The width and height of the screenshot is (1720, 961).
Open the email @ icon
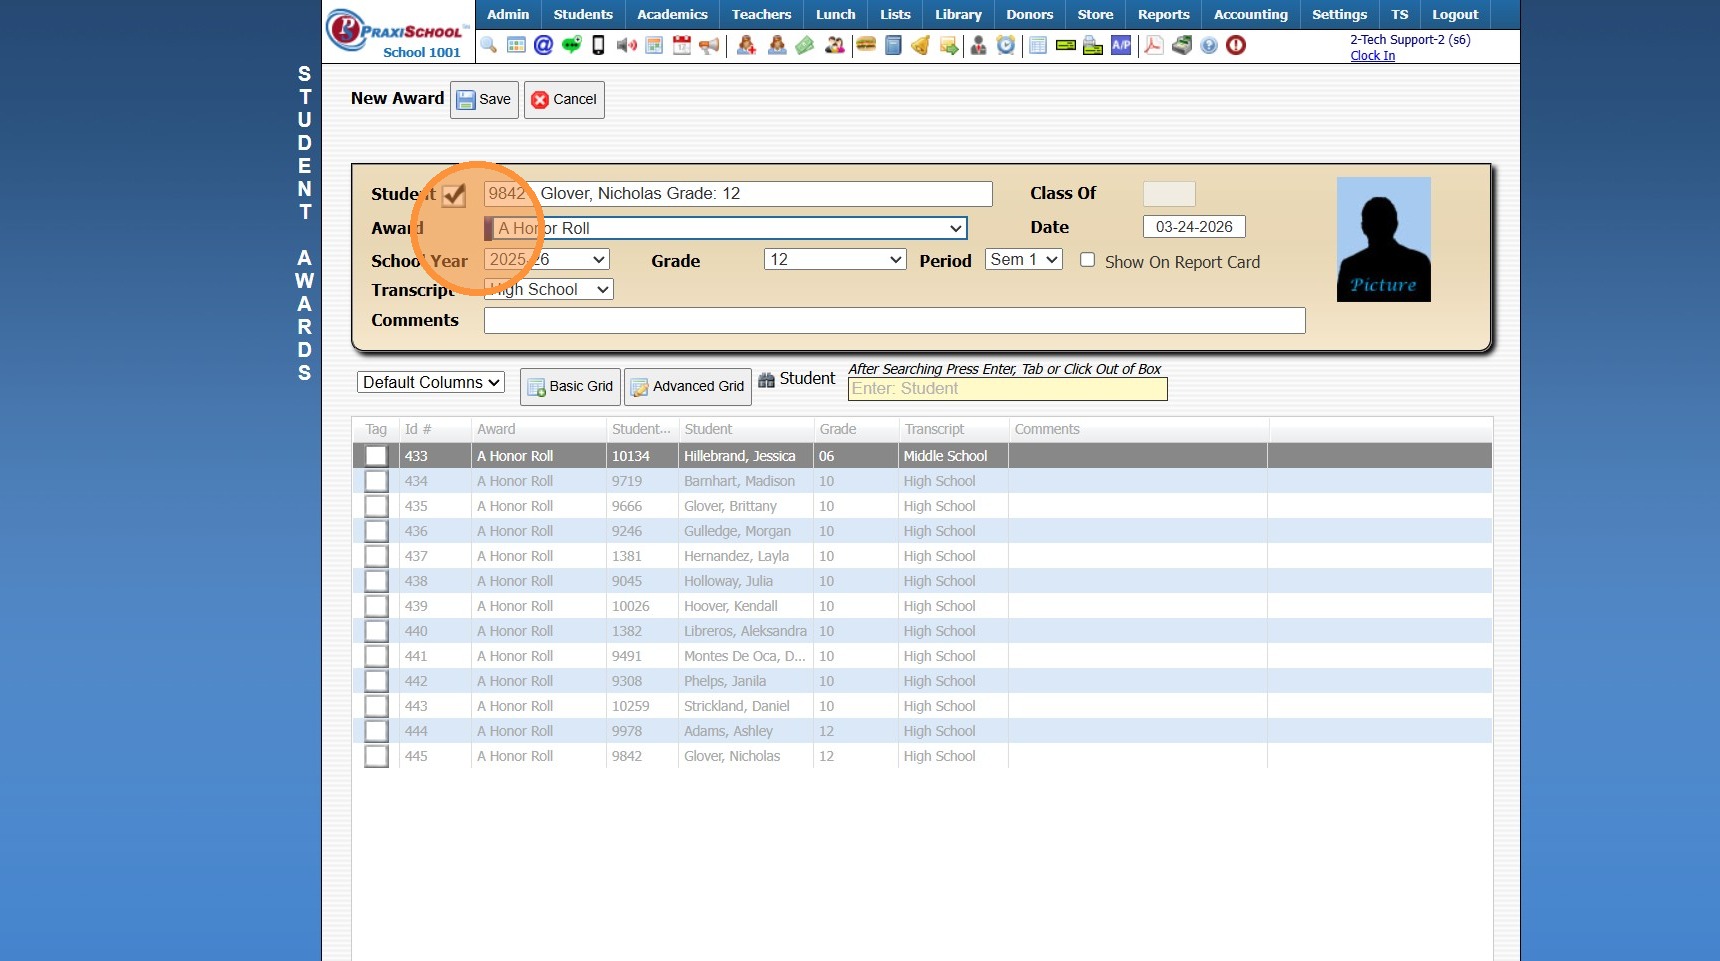point(543,45)
